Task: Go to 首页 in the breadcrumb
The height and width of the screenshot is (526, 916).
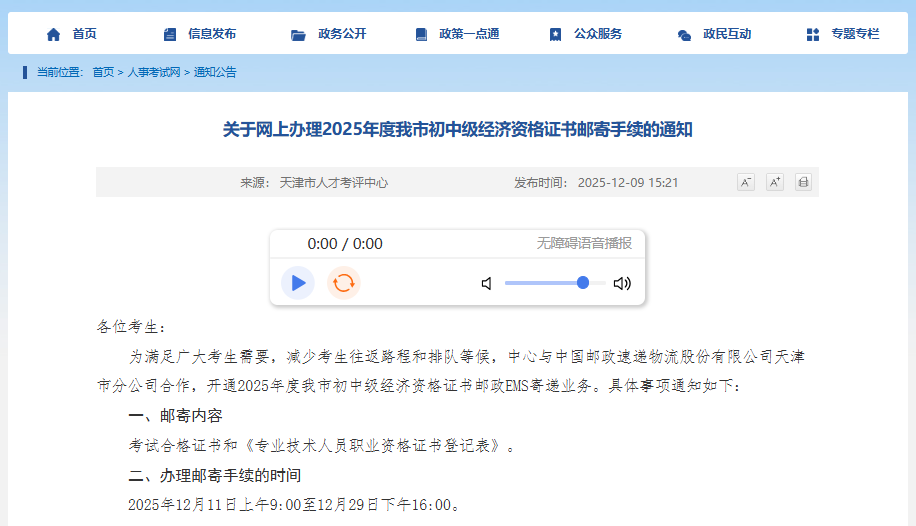Action: [103, 72]
